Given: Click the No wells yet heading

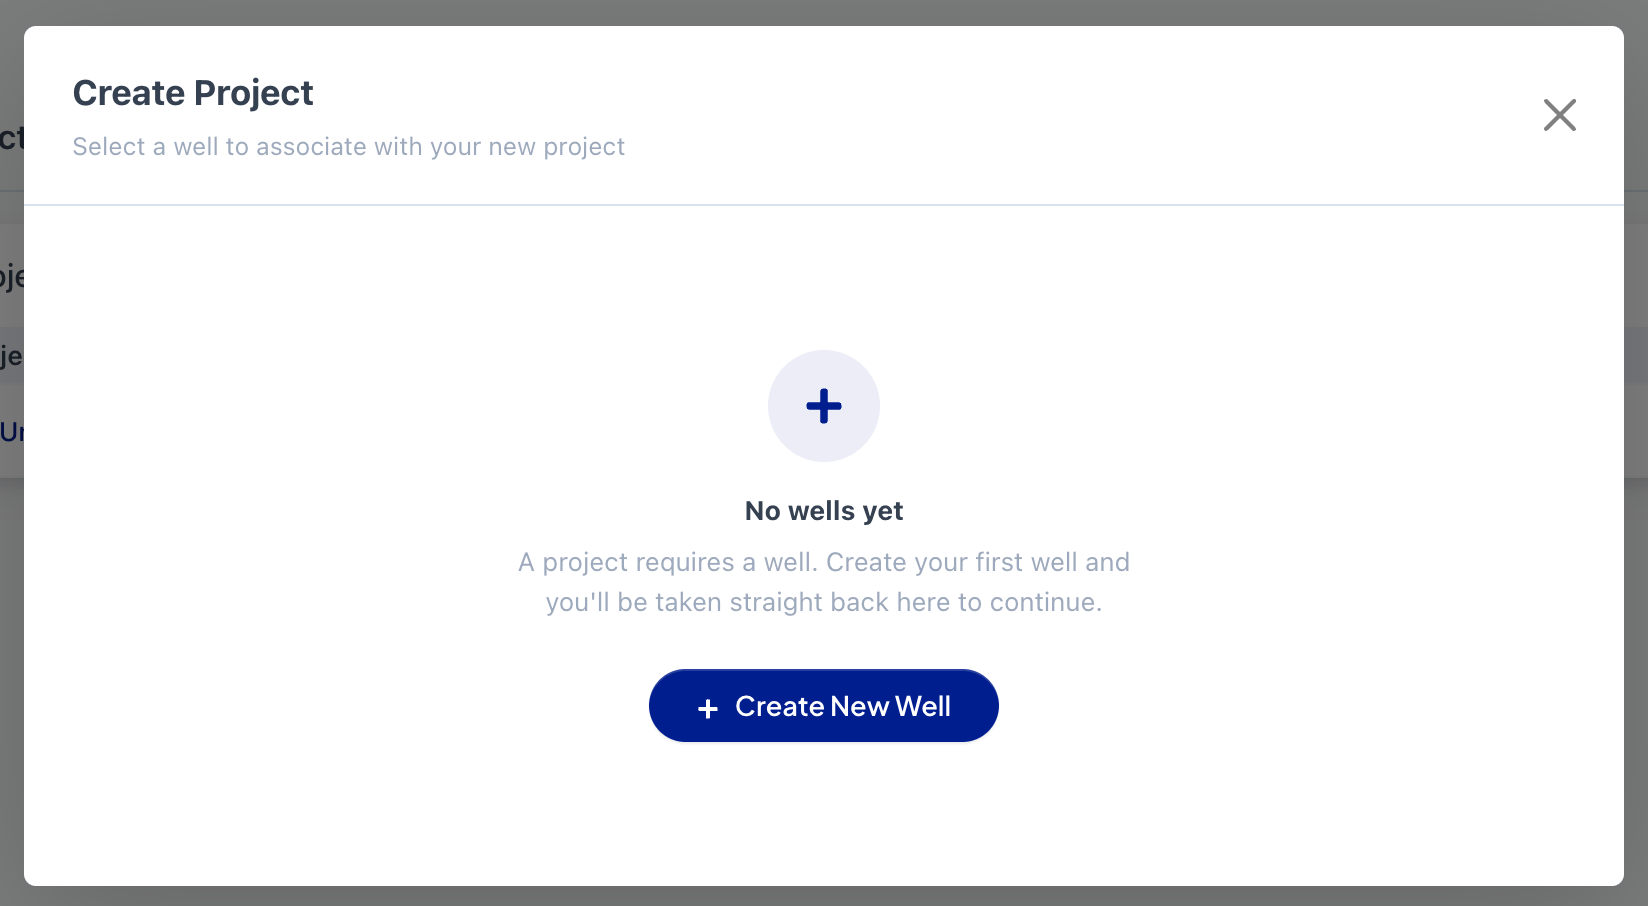Looking at the screenshot, I should pos(824,511).
